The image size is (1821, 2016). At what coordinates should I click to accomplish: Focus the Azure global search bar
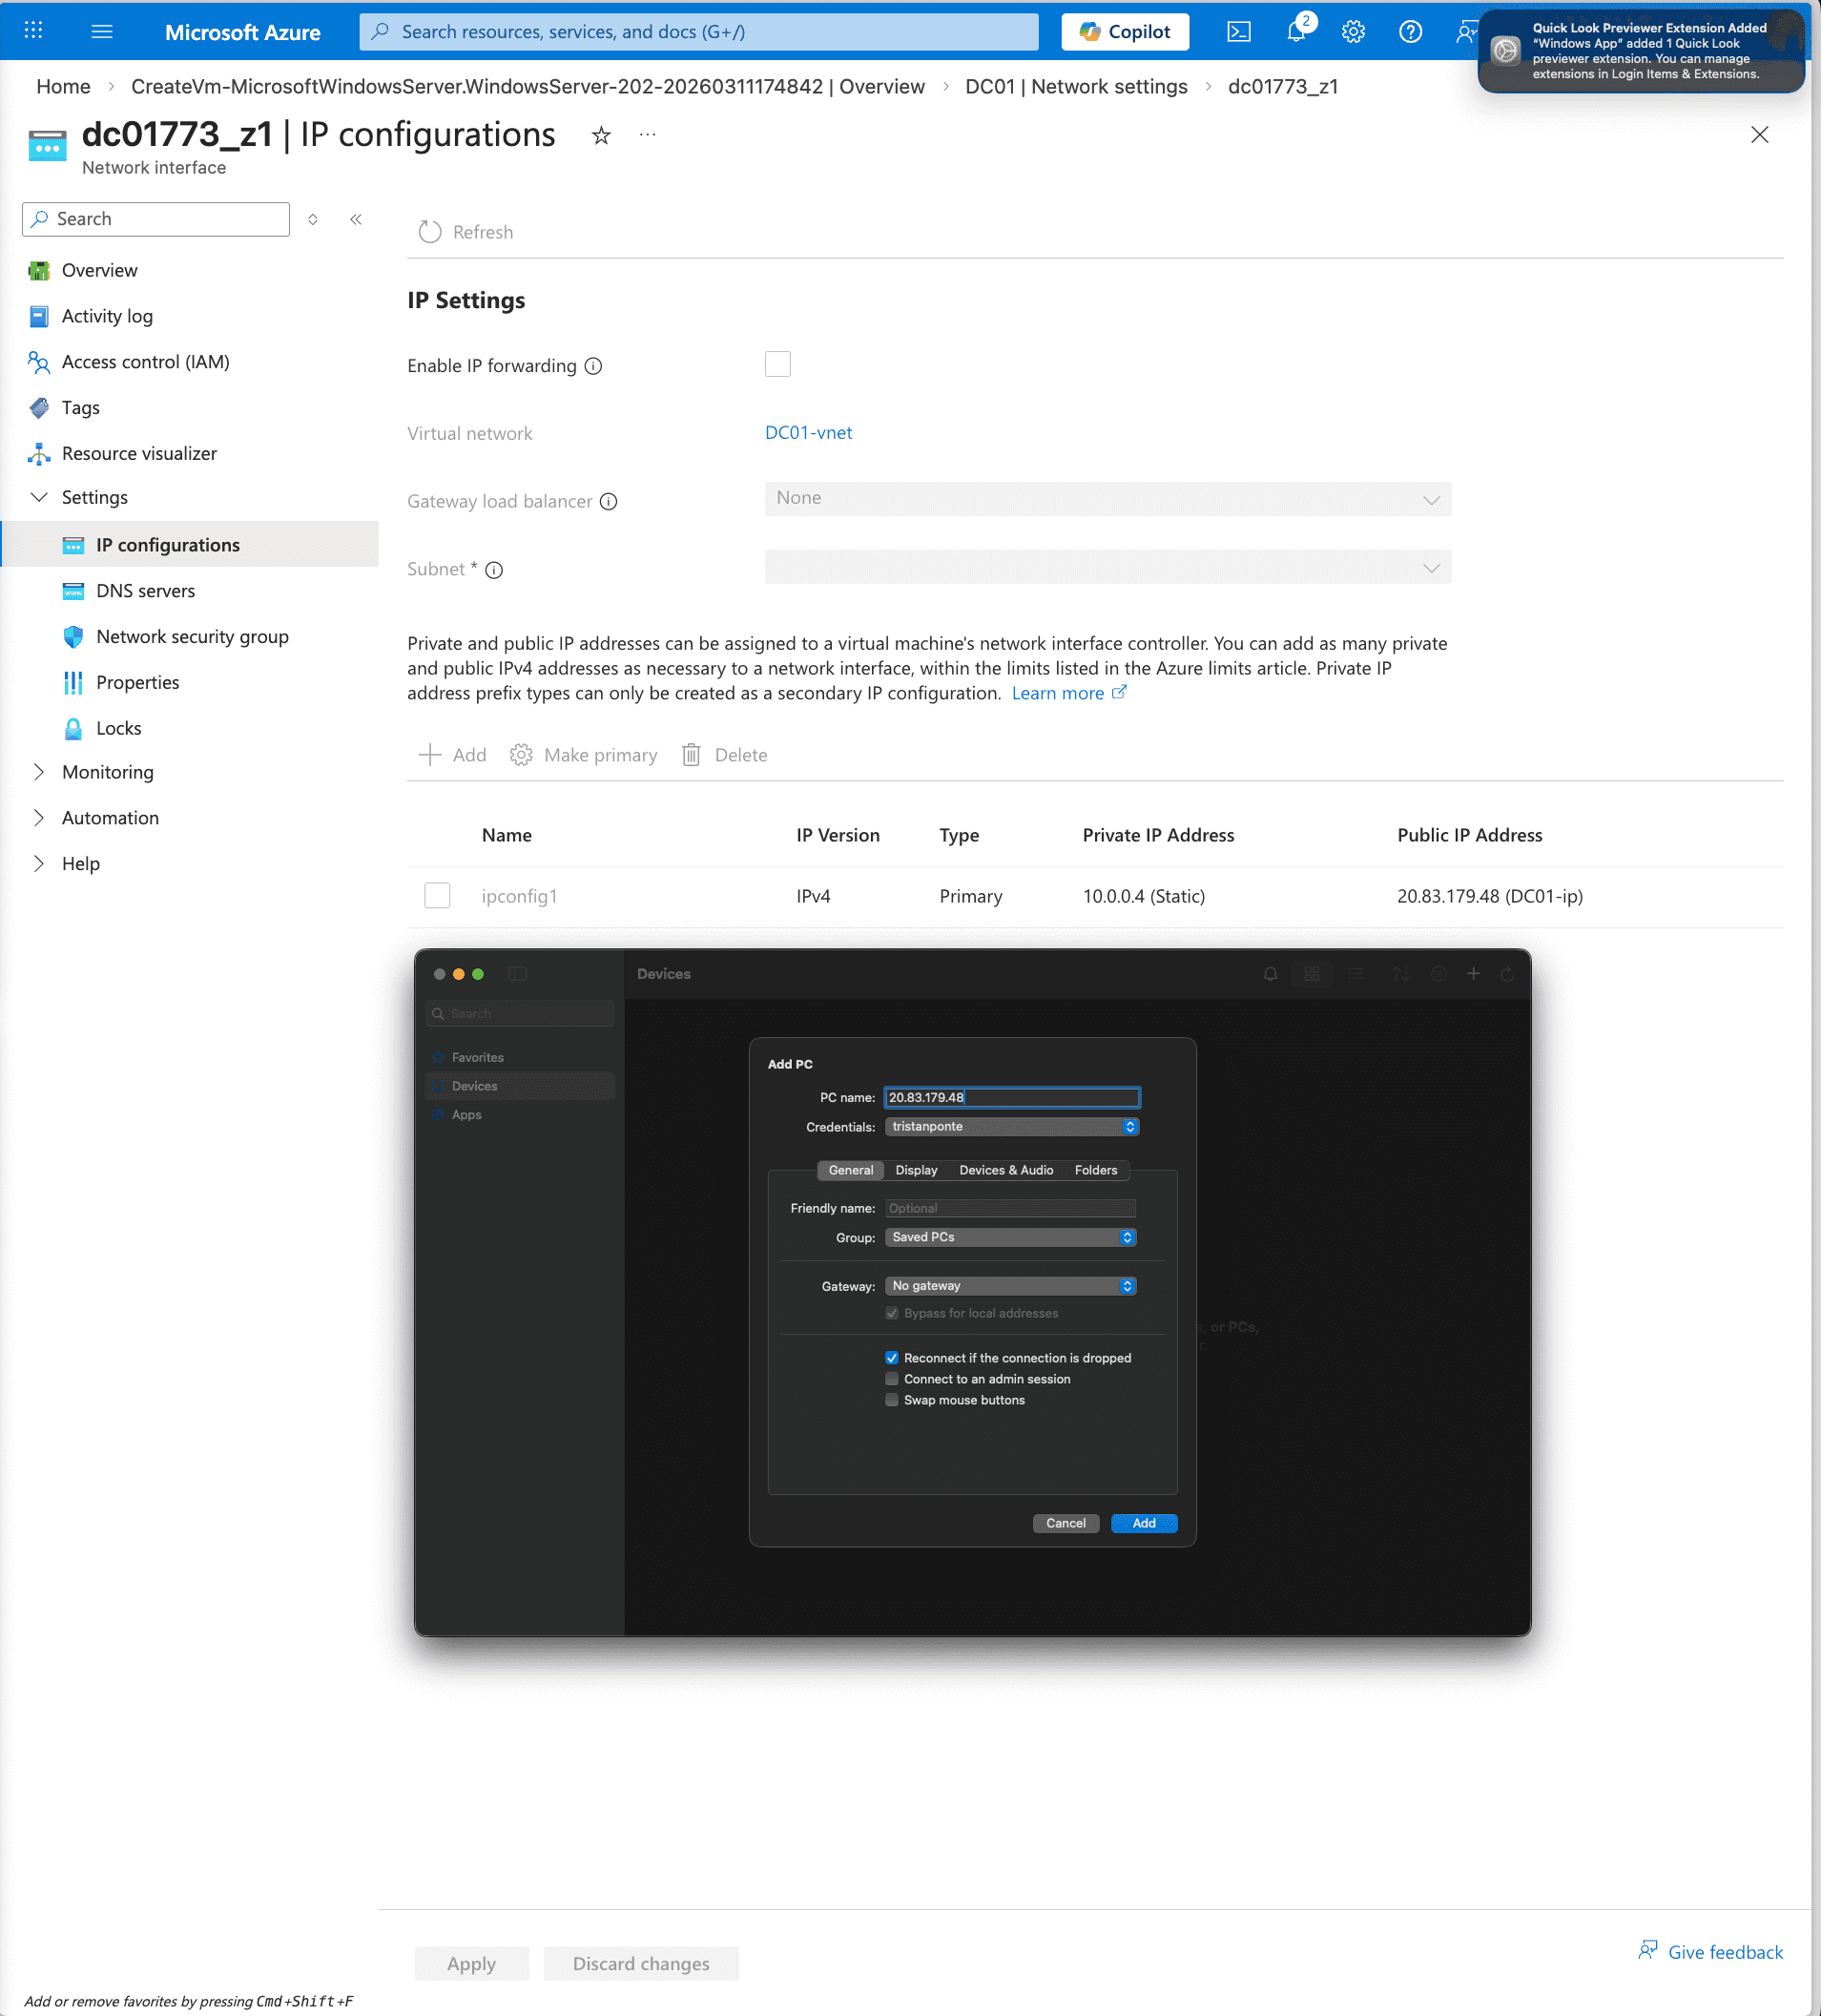click(x=699, y=31)
